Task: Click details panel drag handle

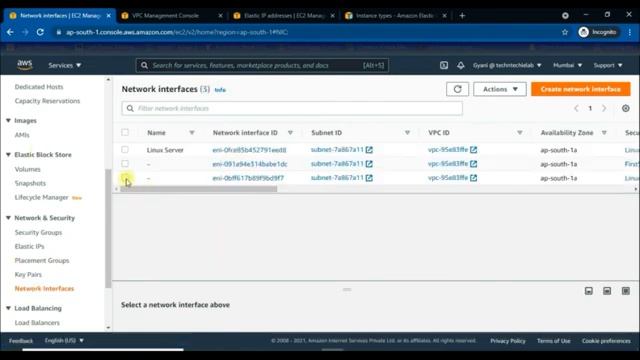Action: click(347, 289)
